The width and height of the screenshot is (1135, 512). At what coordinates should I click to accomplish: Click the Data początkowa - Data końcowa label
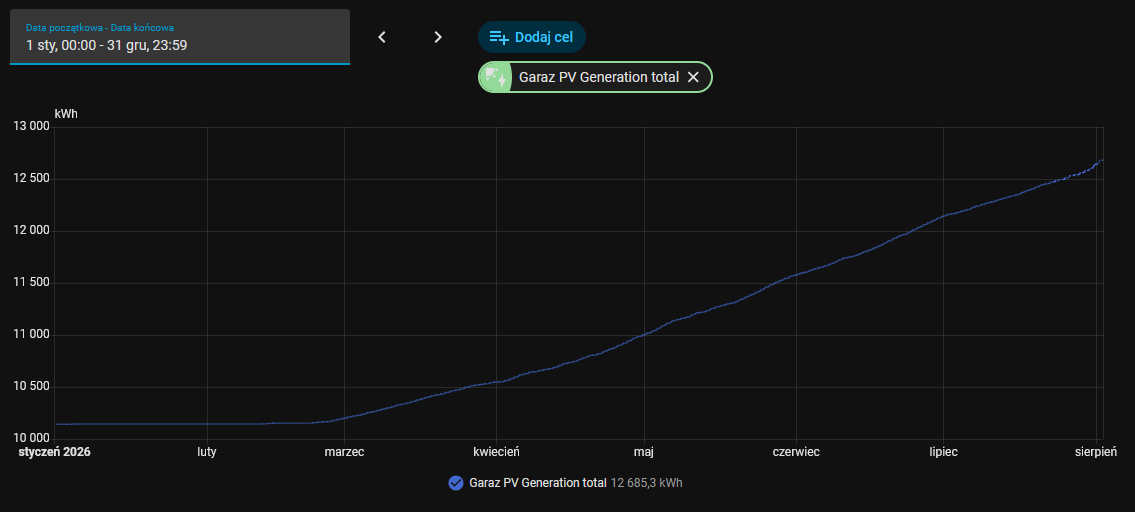100,28
